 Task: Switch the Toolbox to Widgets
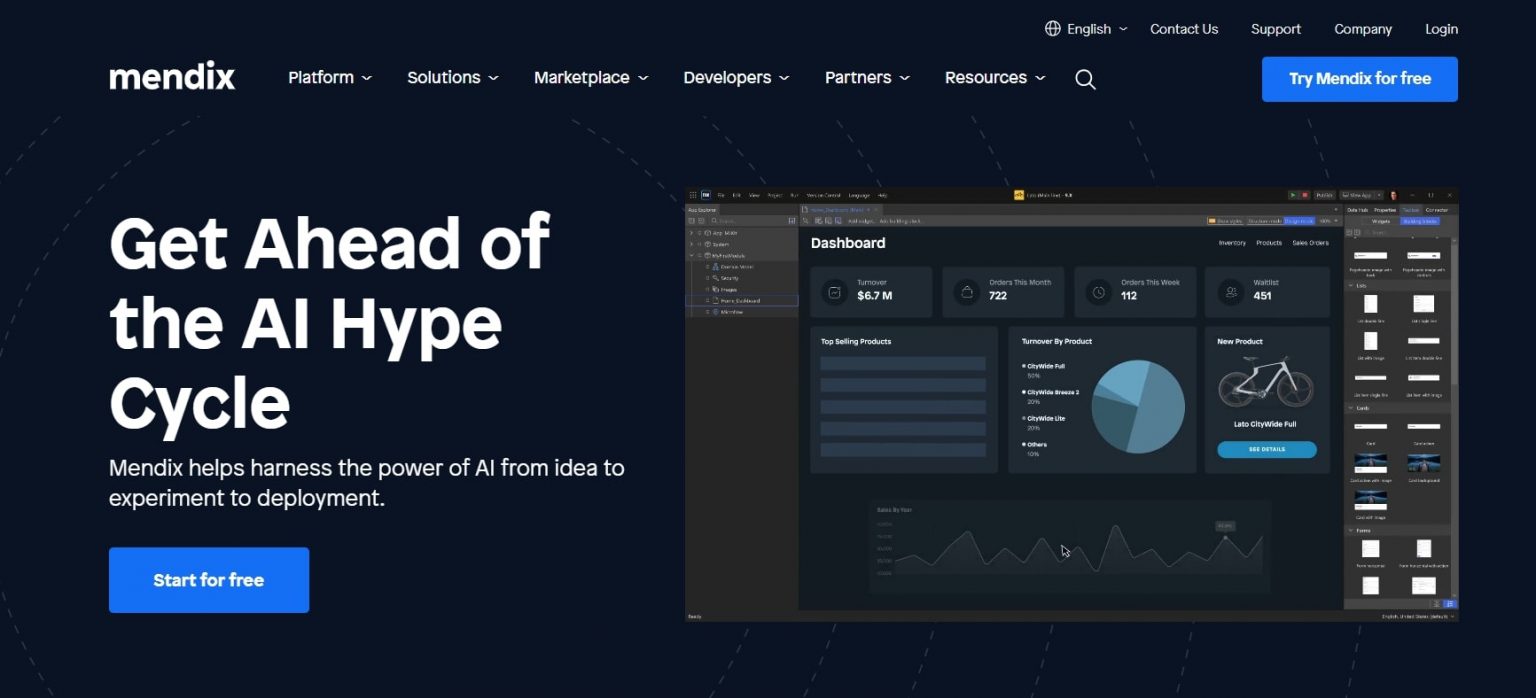click(1381, 221)
